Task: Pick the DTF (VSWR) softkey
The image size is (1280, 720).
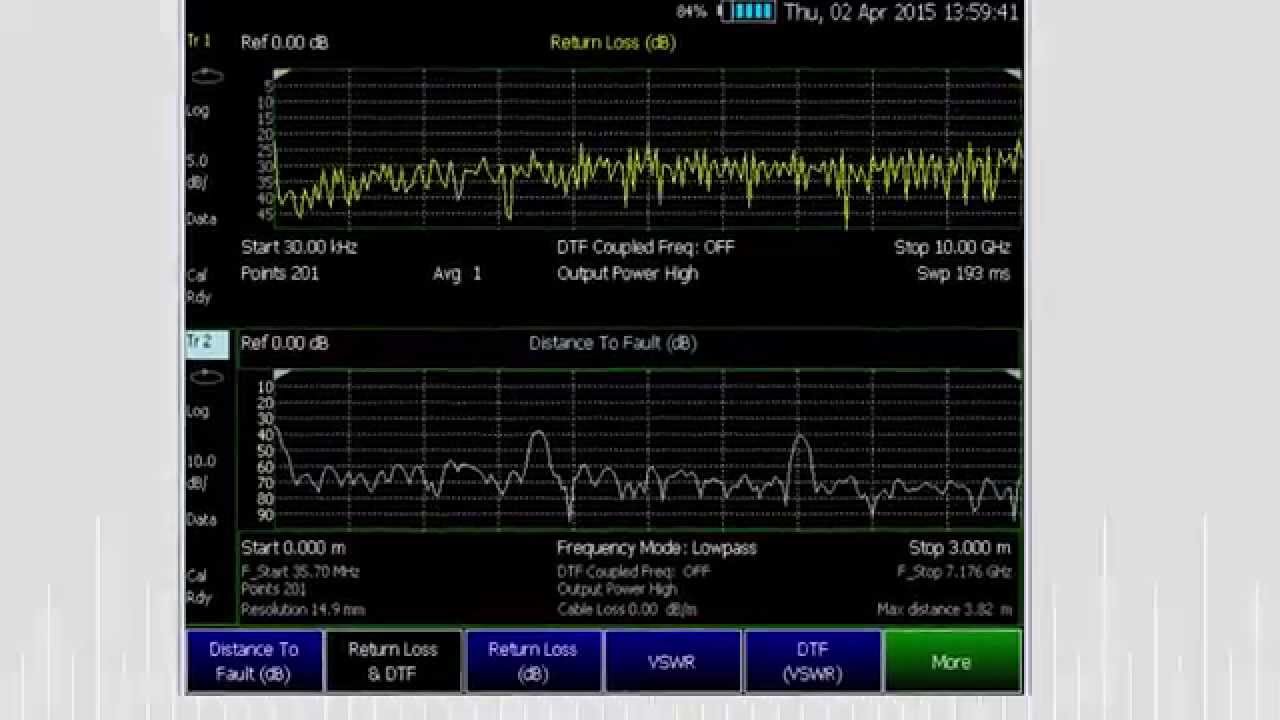Action: pos(812,661)
